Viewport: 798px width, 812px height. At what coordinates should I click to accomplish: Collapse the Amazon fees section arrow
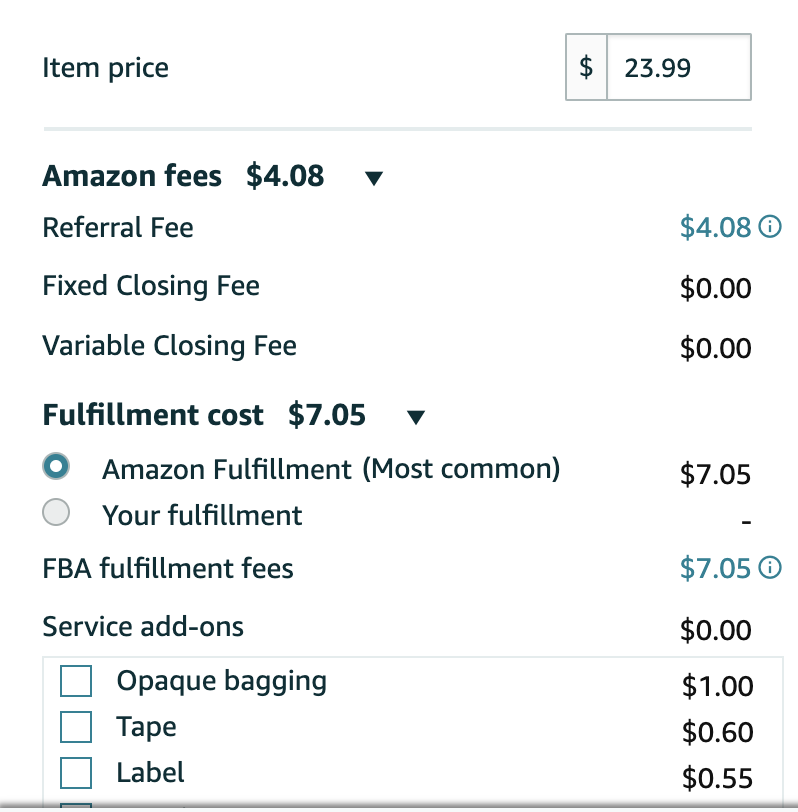click(x=374, y=178)
